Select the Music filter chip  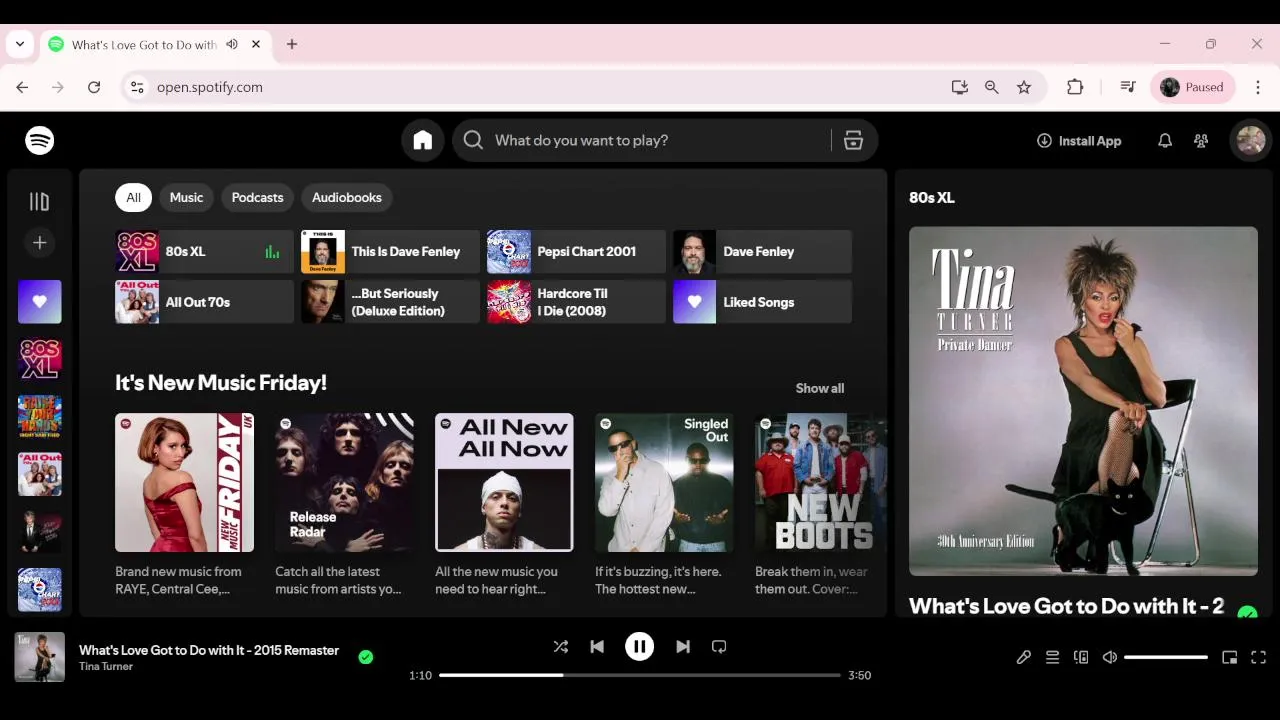point(186,198)
